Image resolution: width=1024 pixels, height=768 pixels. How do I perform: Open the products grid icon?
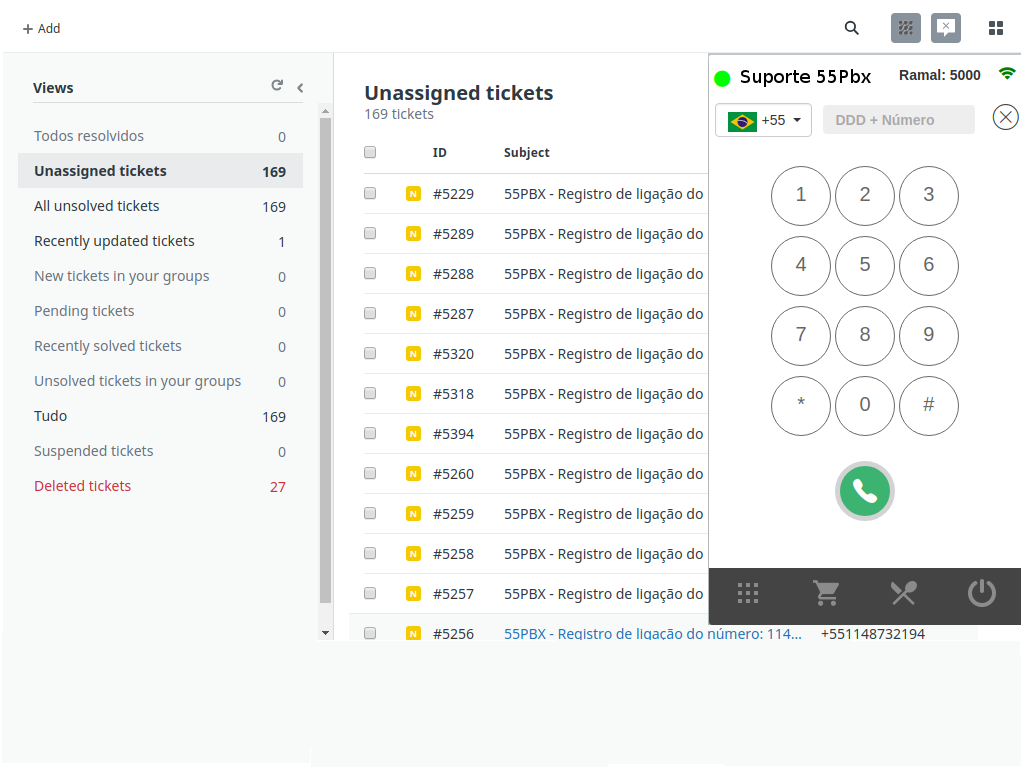(x=995, y=28)
